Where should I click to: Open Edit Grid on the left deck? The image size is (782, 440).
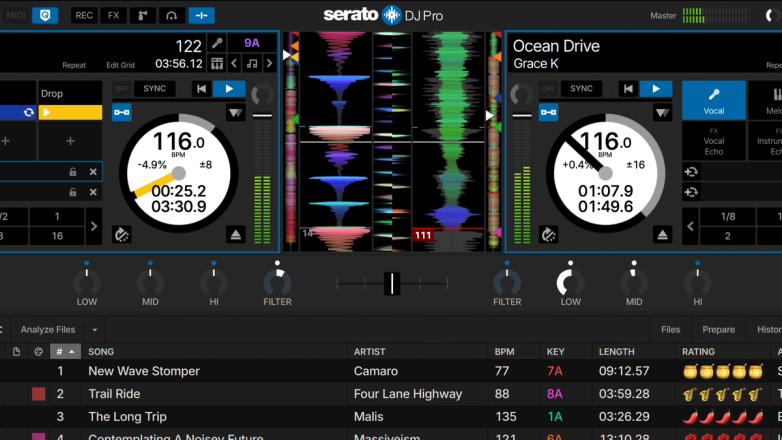[x=120, y=65]
